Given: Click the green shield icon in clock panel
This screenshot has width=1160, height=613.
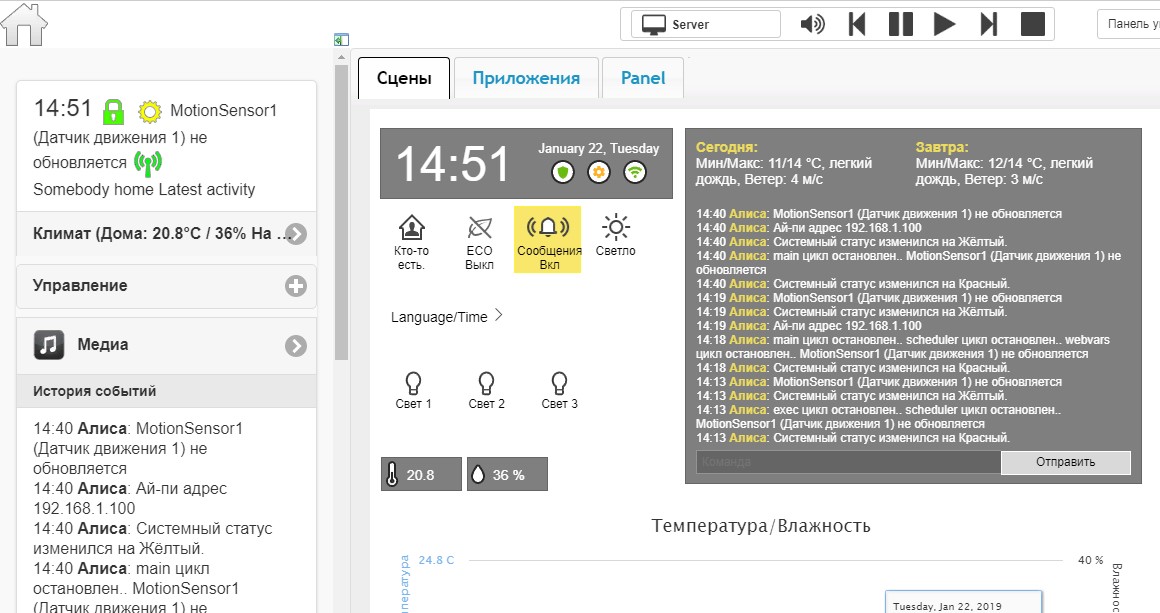Looking at the screenshot, I should (x=563, y=173).
